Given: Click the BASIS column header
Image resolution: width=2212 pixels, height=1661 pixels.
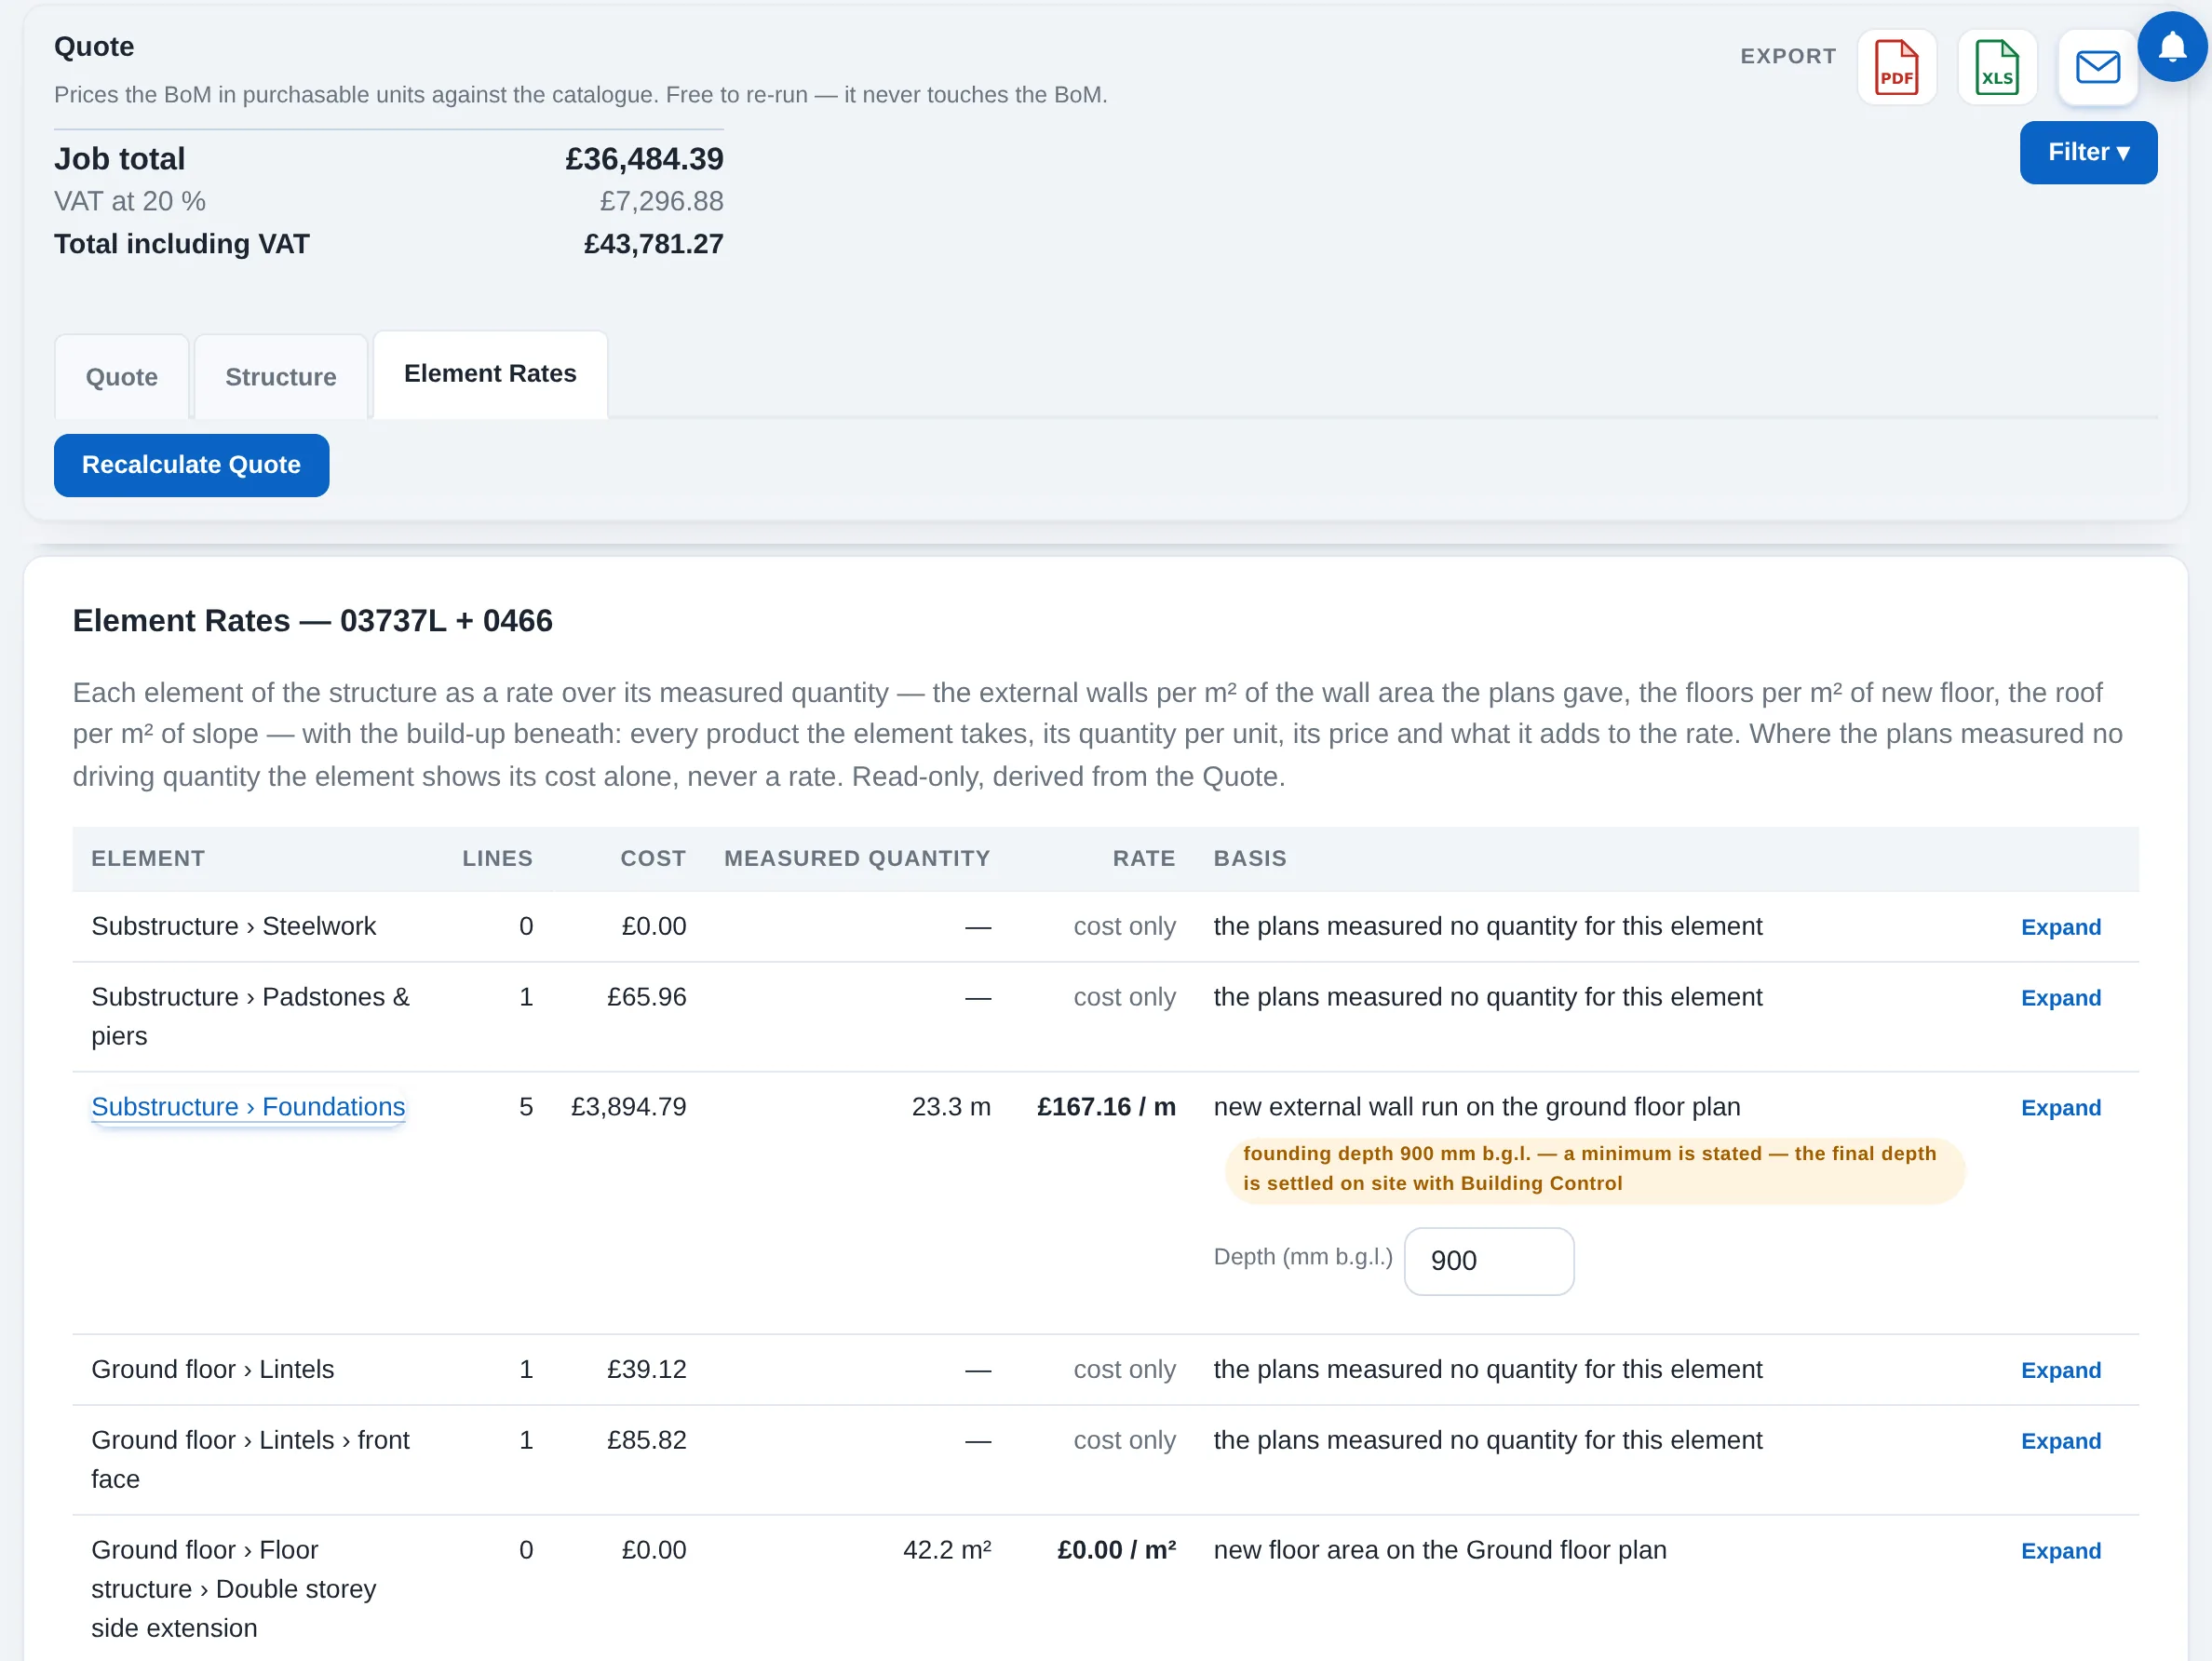Looking at the screenshot, I should pyautogui.click(x=1250, y=858).
